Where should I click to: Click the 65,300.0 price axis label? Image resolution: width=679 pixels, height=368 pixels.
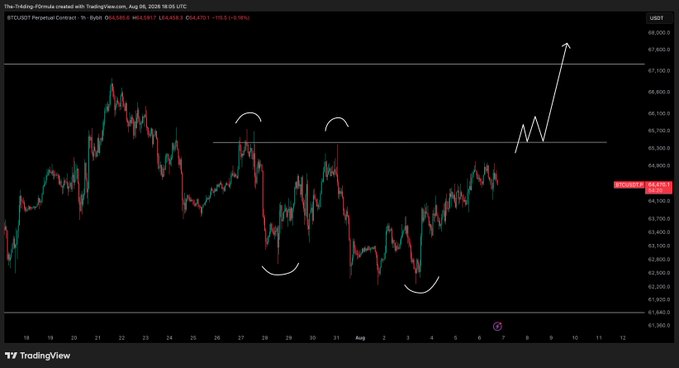point(659,148)
